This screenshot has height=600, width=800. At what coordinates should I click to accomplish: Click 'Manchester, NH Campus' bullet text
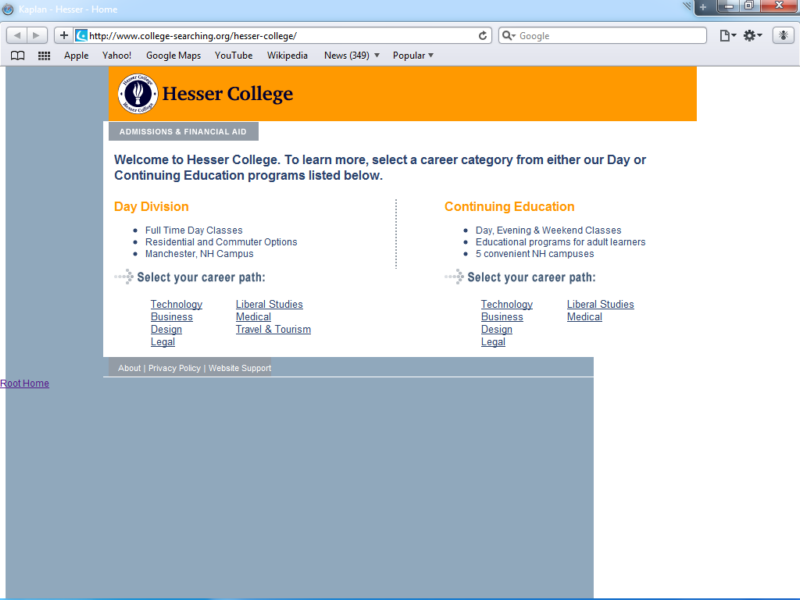click(199, 254)
